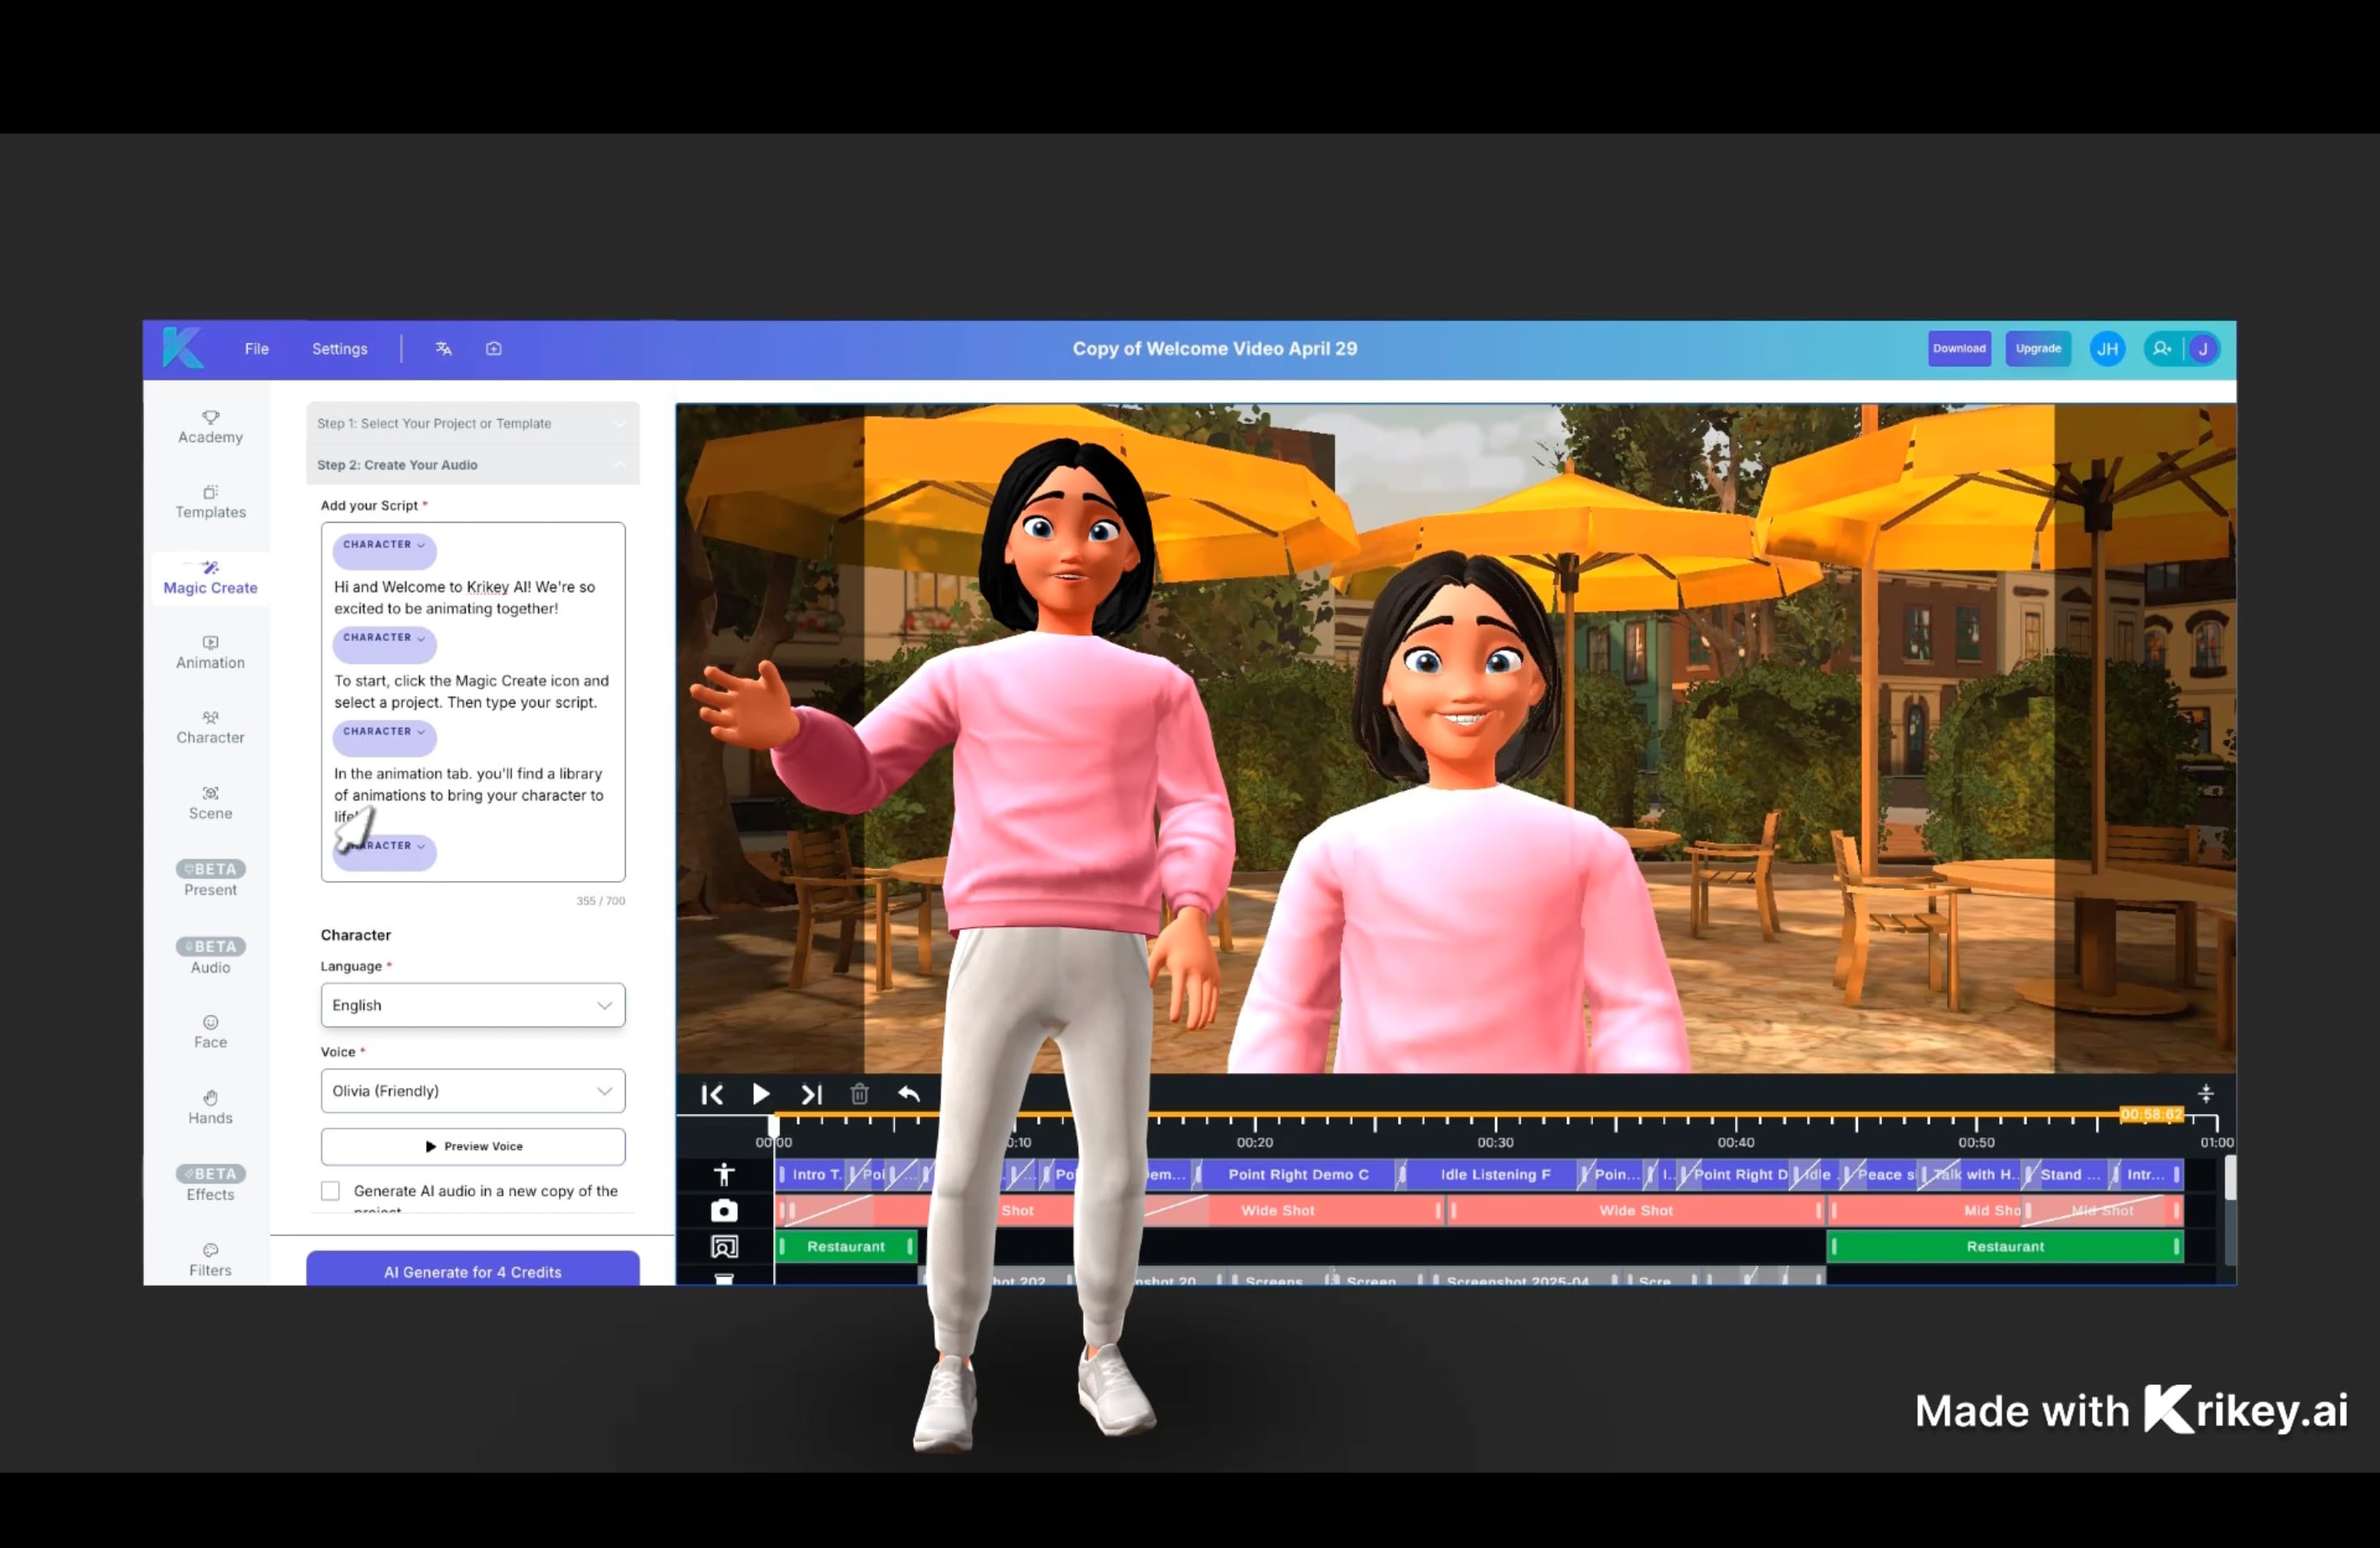Viewport: 2380px width, 1548px height.
Task: Open the Settings menu
Action: point(339,349)
